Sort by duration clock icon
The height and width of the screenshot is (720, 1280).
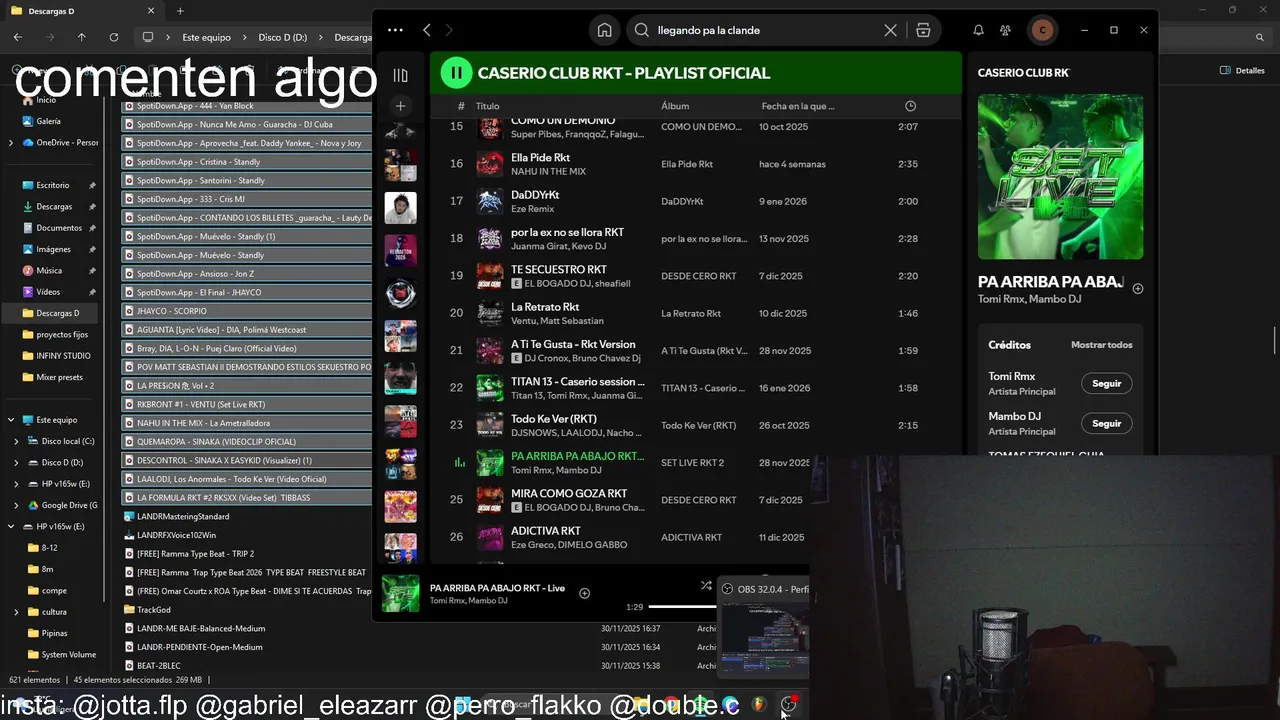[910, 106]
